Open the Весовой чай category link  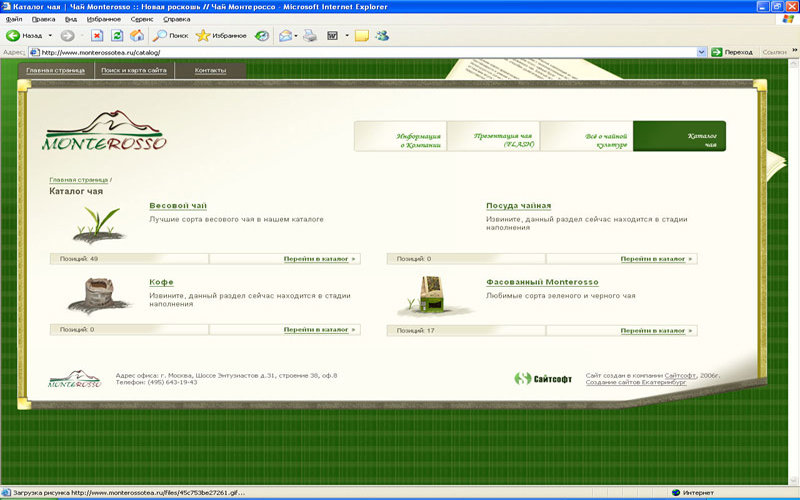[178, 206]
